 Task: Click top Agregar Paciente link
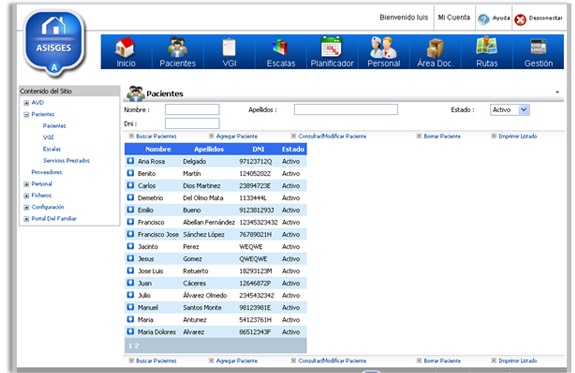[x=237, y=136]
